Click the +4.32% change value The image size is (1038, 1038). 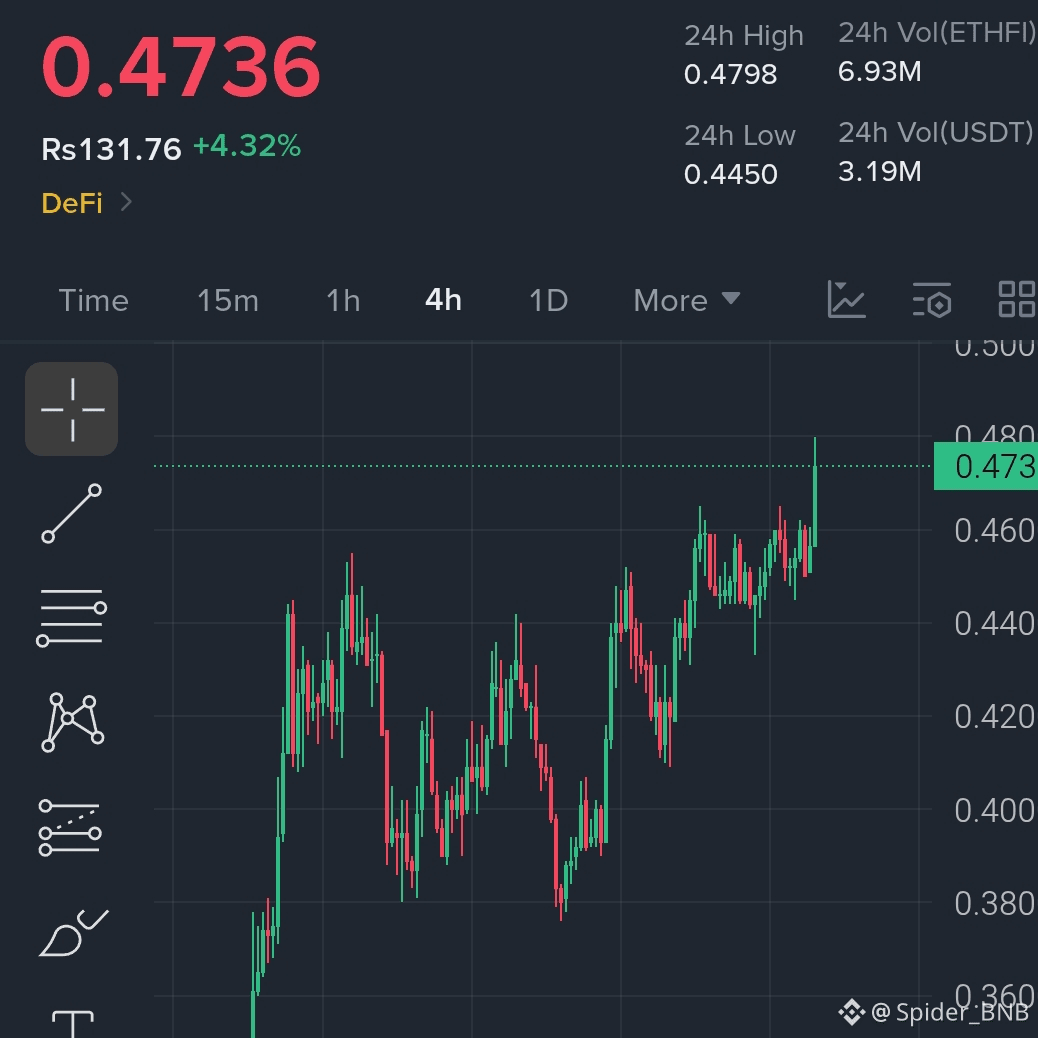[x=246, y=146]
